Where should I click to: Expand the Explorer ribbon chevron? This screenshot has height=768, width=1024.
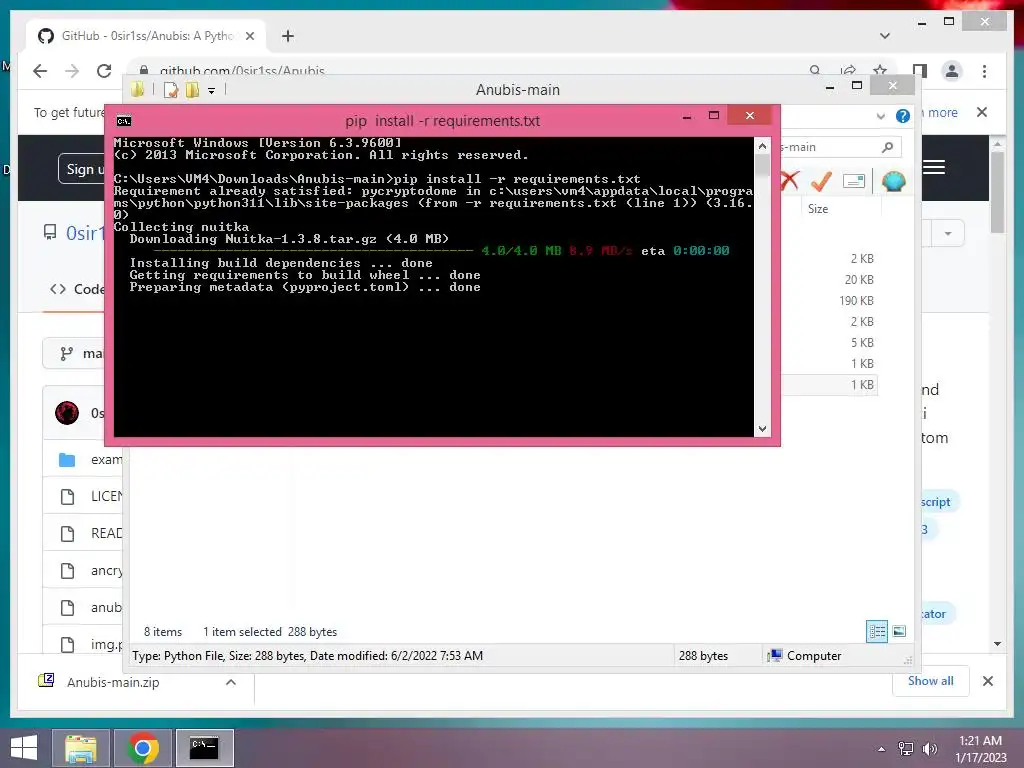[880, 116]
